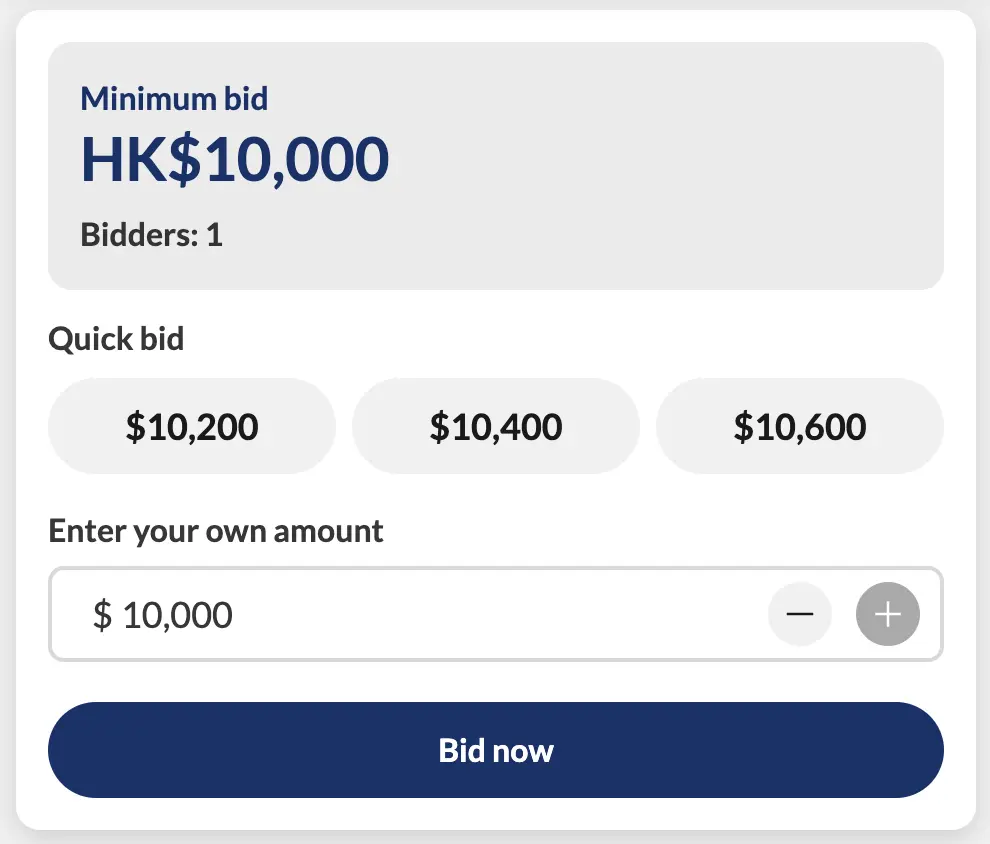Choose the $10,400 quick bid option

[x=496, y=427]
